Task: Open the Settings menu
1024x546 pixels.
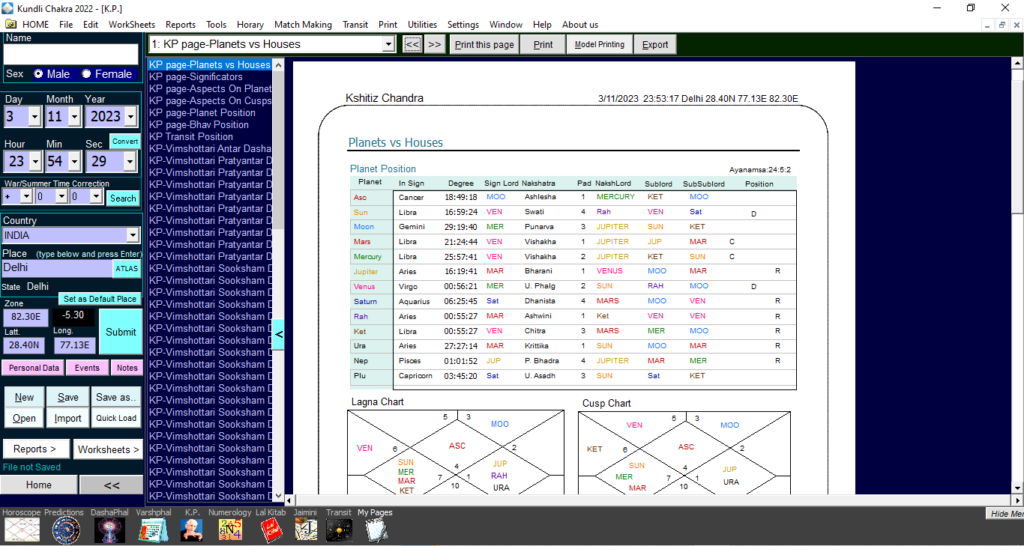Action: pyautogui.click(x=463, y=25)
